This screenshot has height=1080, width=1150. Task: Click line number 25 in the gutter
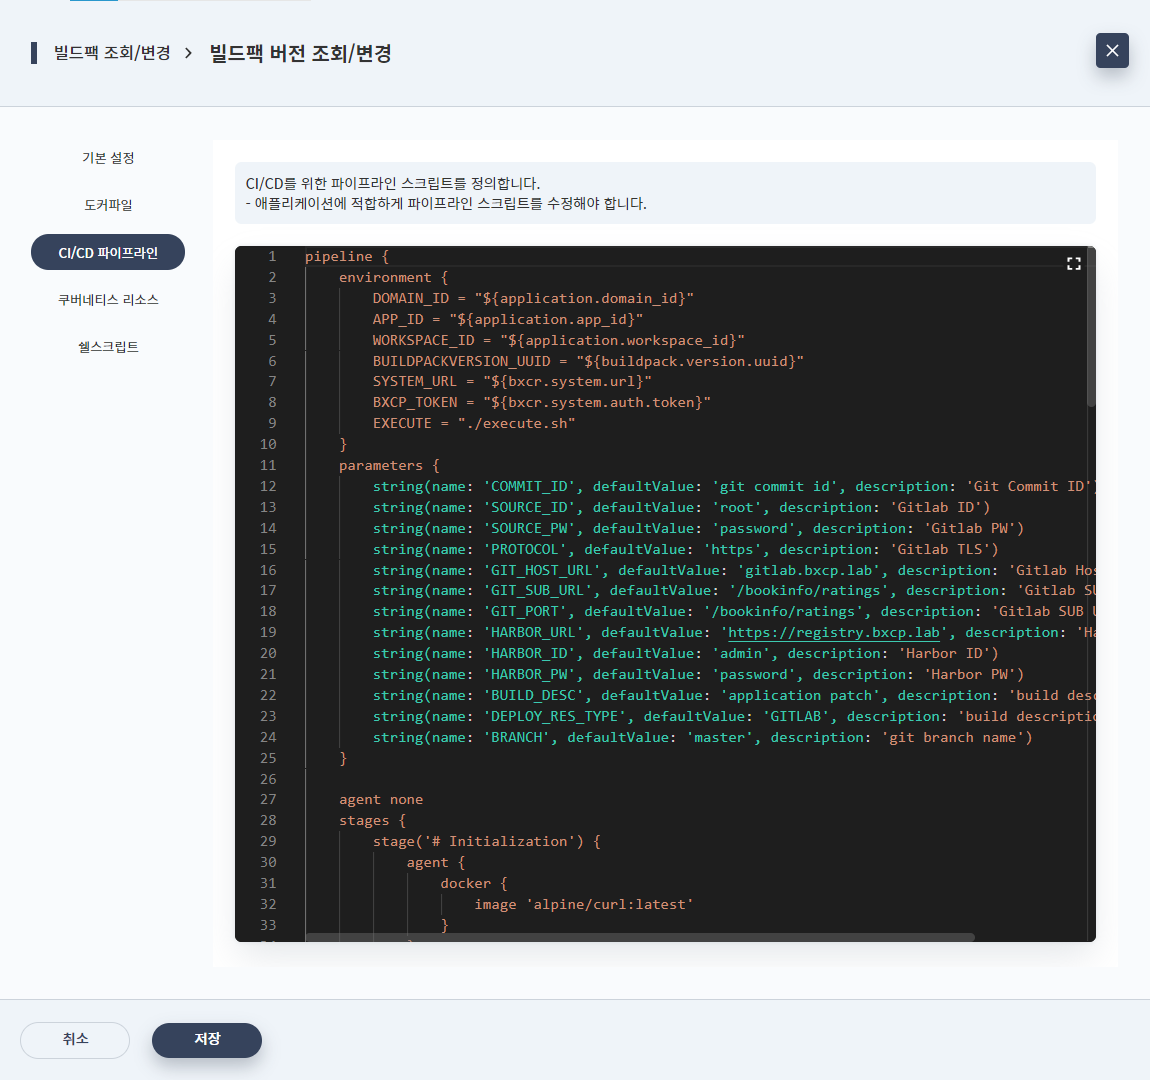pyautogui.click(x=268, y=758)
